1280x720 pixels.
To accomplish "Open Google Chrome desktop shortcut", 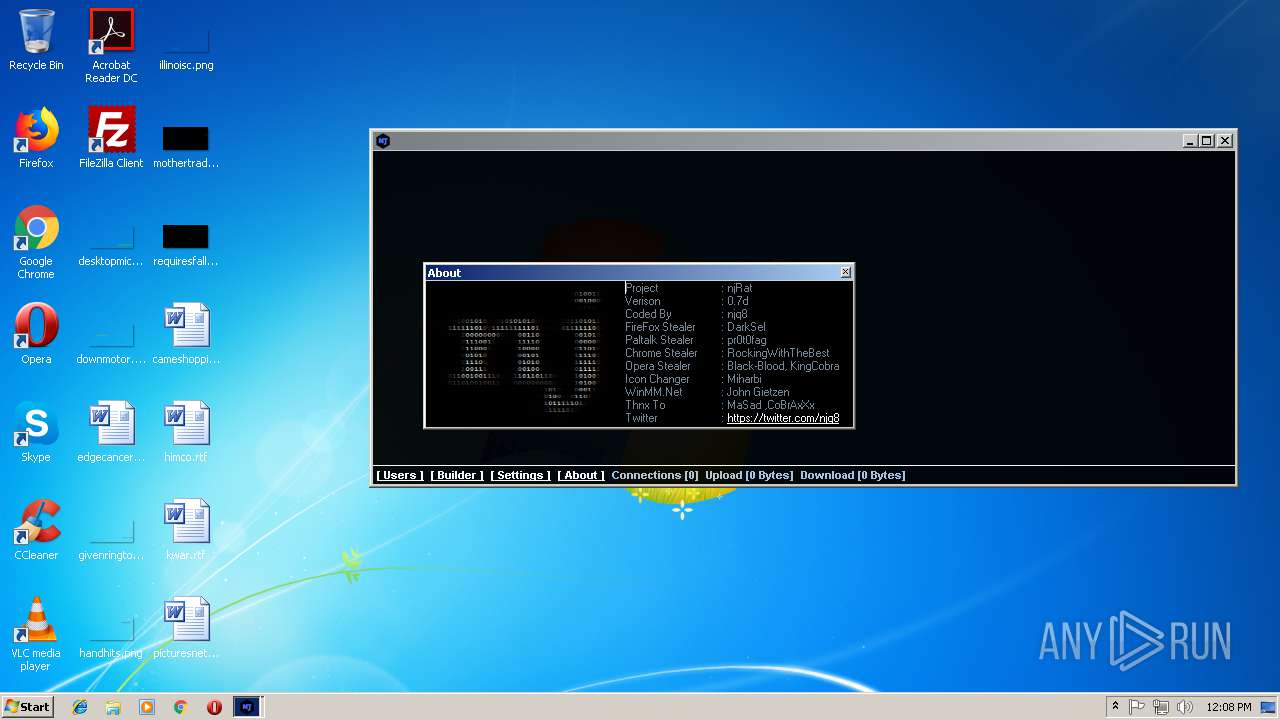I will pyautogui.click(x=36, y=242).
